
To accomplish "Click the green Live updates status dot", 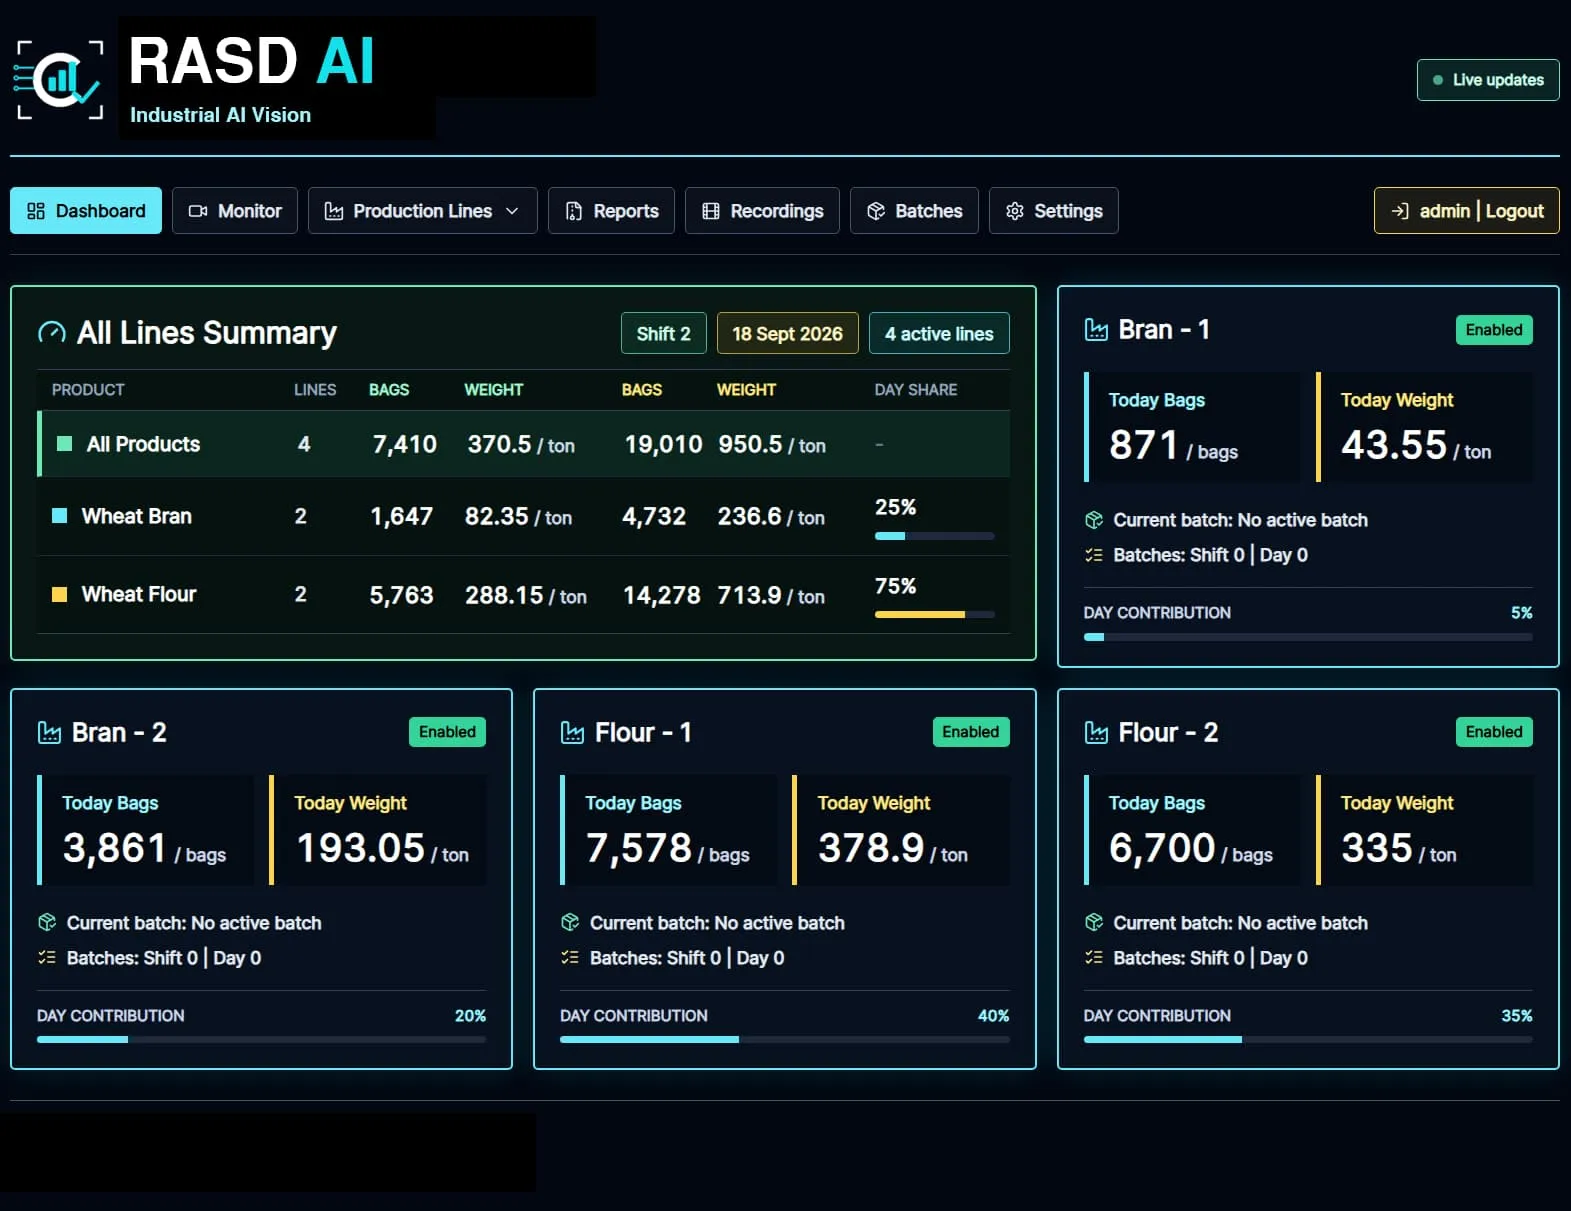I will coord(1438,80).
